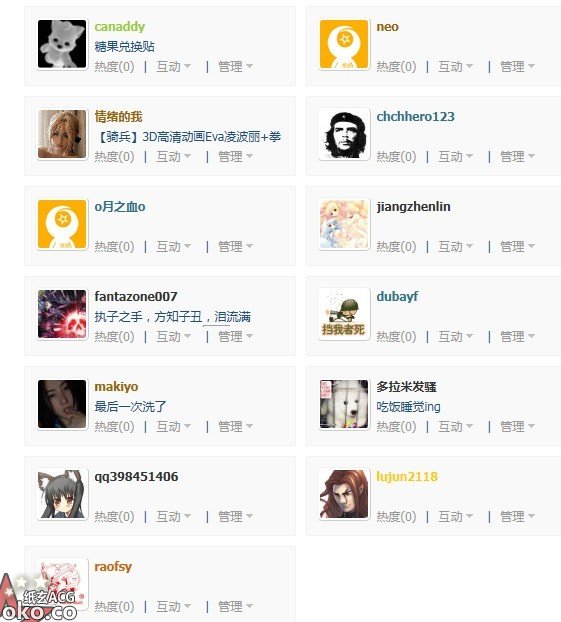Open canaddy's 糖果兑换贴 status link
561x622 pixels.
pos(125,47)
